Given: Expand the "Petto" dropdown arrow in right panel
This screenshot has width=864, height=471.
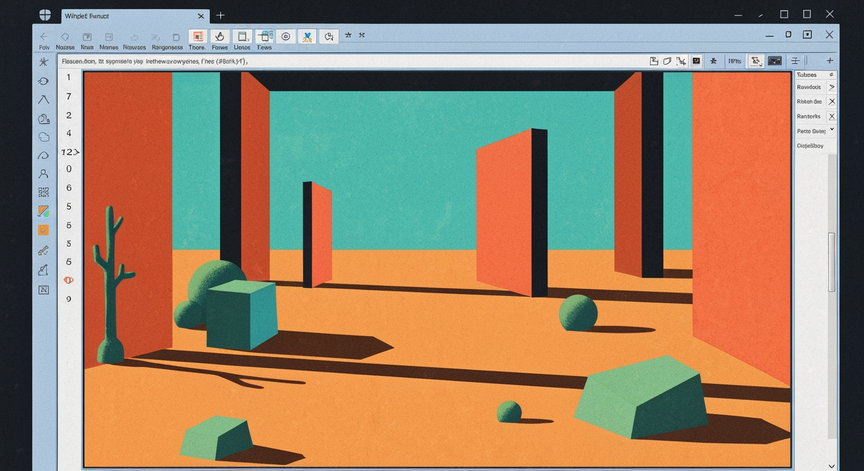Looking at the screenshot, I should pos(832,130).
